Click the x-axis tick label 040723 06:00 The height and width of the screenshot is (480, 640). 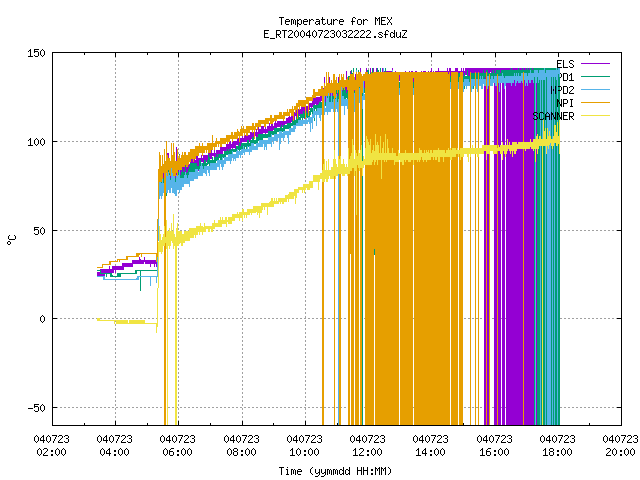(178, 446)
